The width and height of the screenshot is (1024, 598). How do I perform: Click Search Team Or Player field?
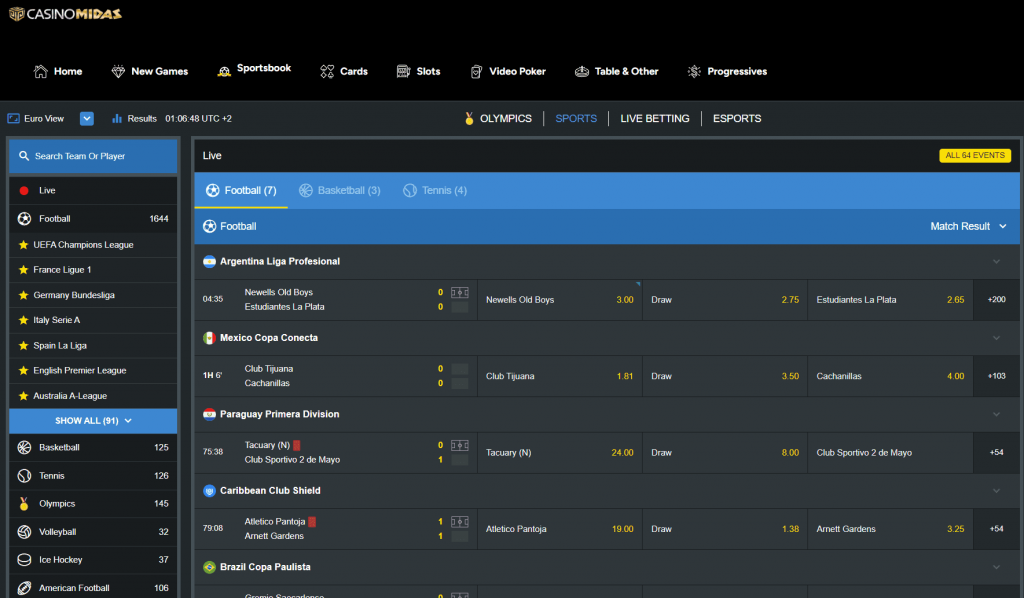pos(93,156)
